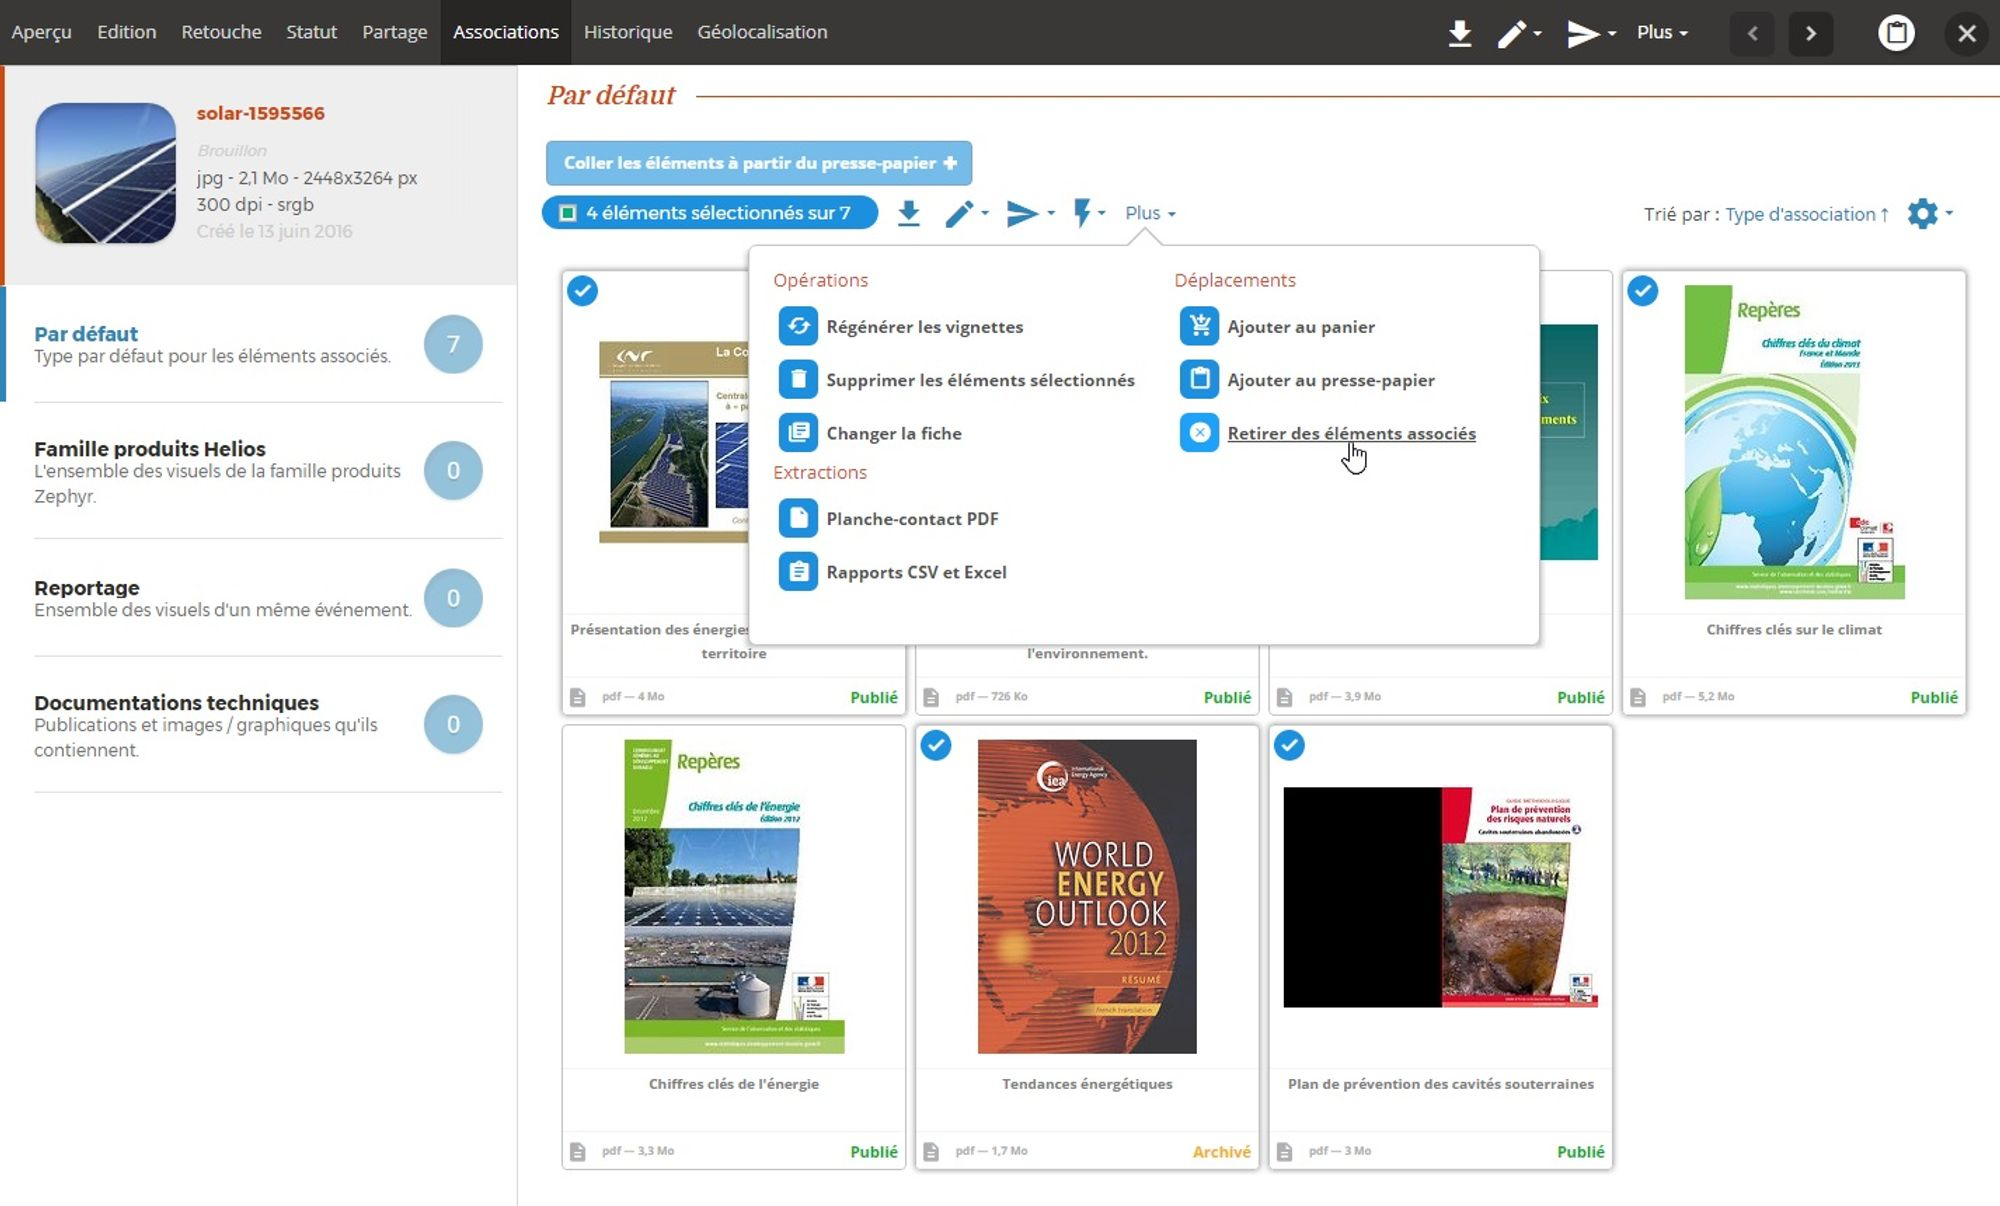Select the Associations tab

coord(505,32)
